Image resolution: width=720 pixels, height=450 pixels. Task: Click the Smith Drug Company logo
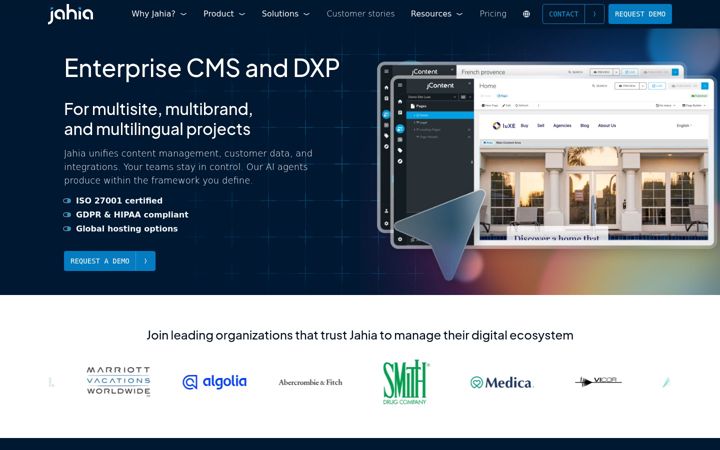[x=406, y=382]
